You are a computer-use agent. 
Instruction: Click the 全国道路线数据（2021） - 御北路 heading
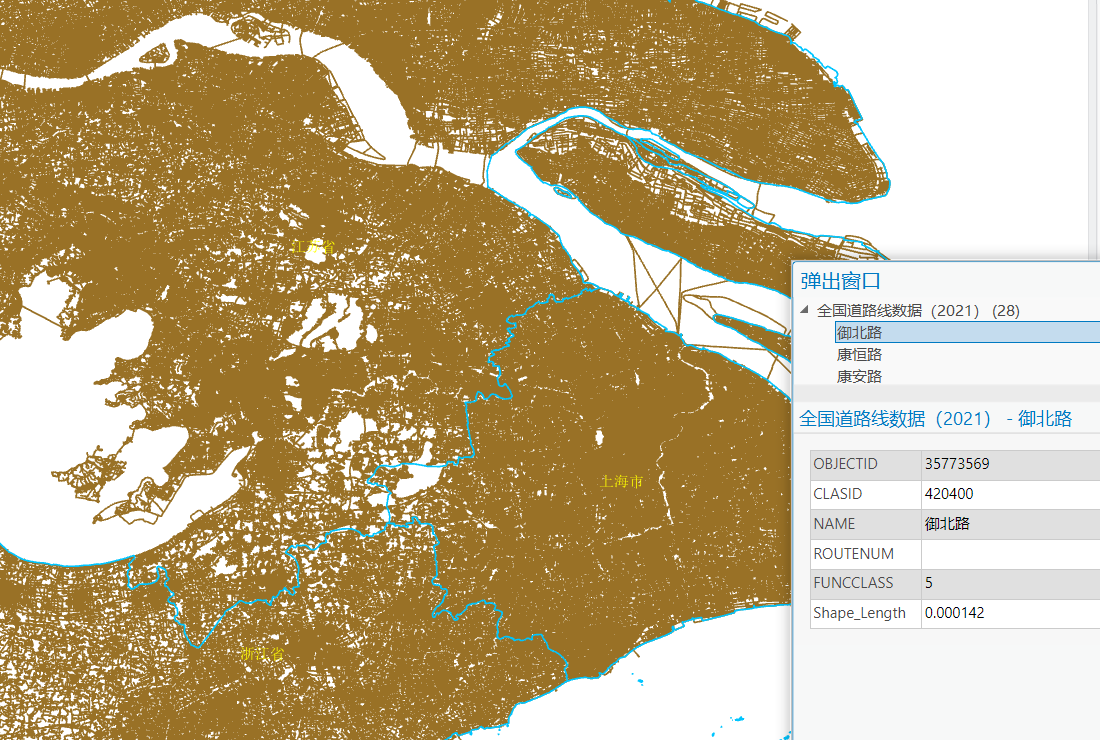coord(935,419)
